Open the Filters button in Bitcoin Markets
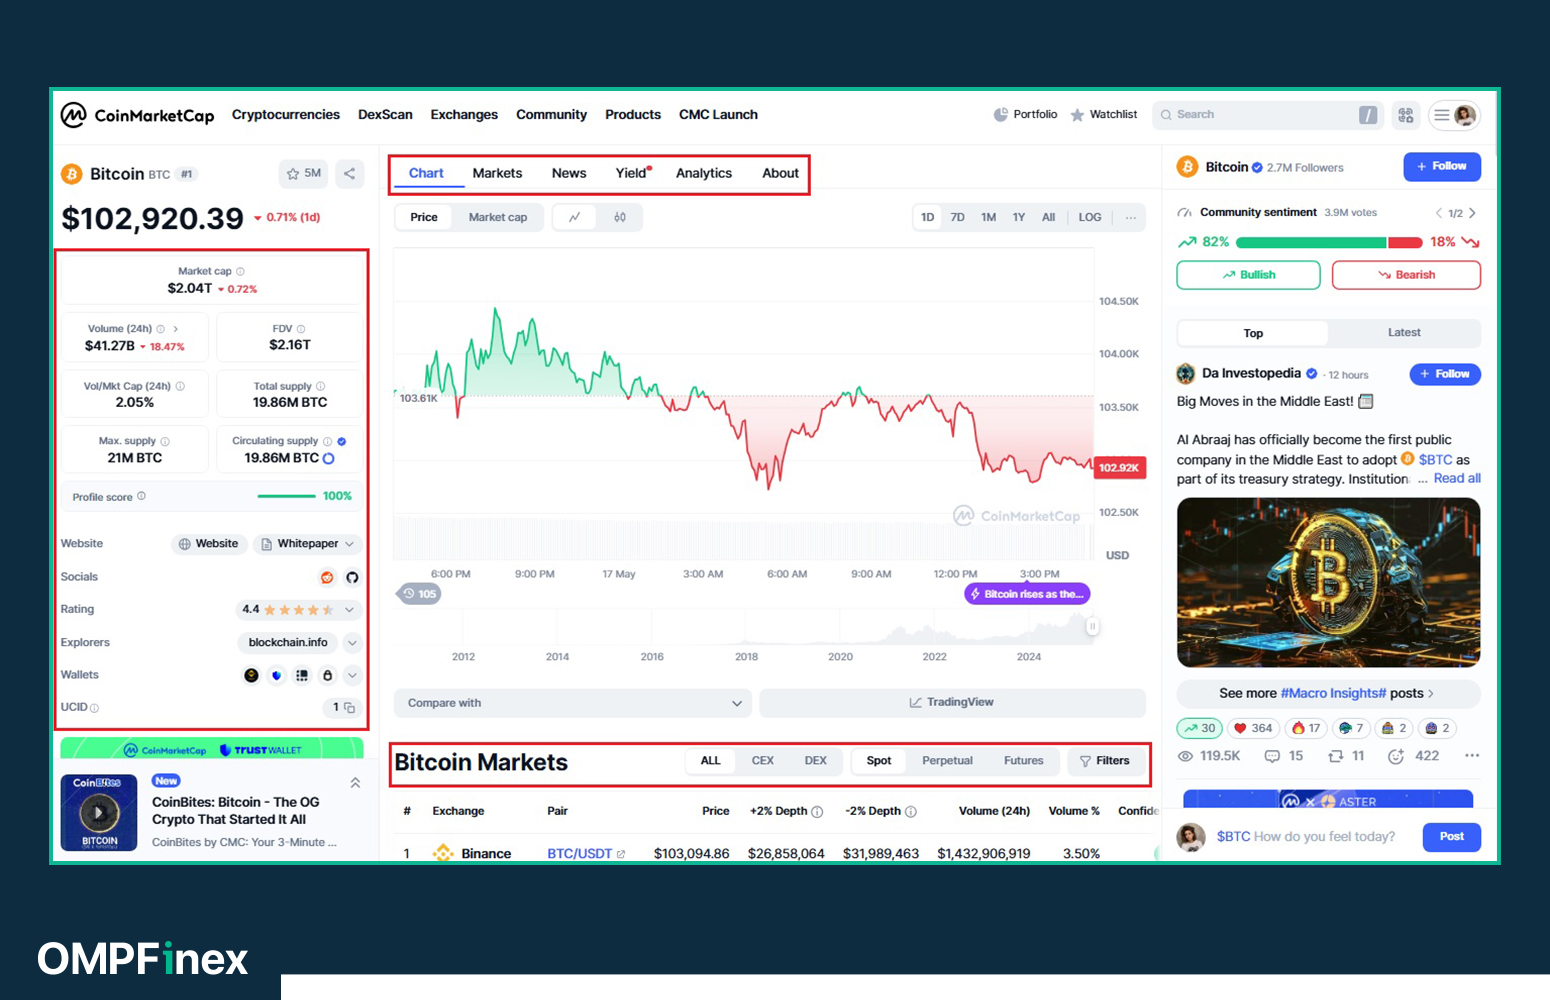The width and height of the screenshot is (1550, 1000). [x=1105, y=761]
